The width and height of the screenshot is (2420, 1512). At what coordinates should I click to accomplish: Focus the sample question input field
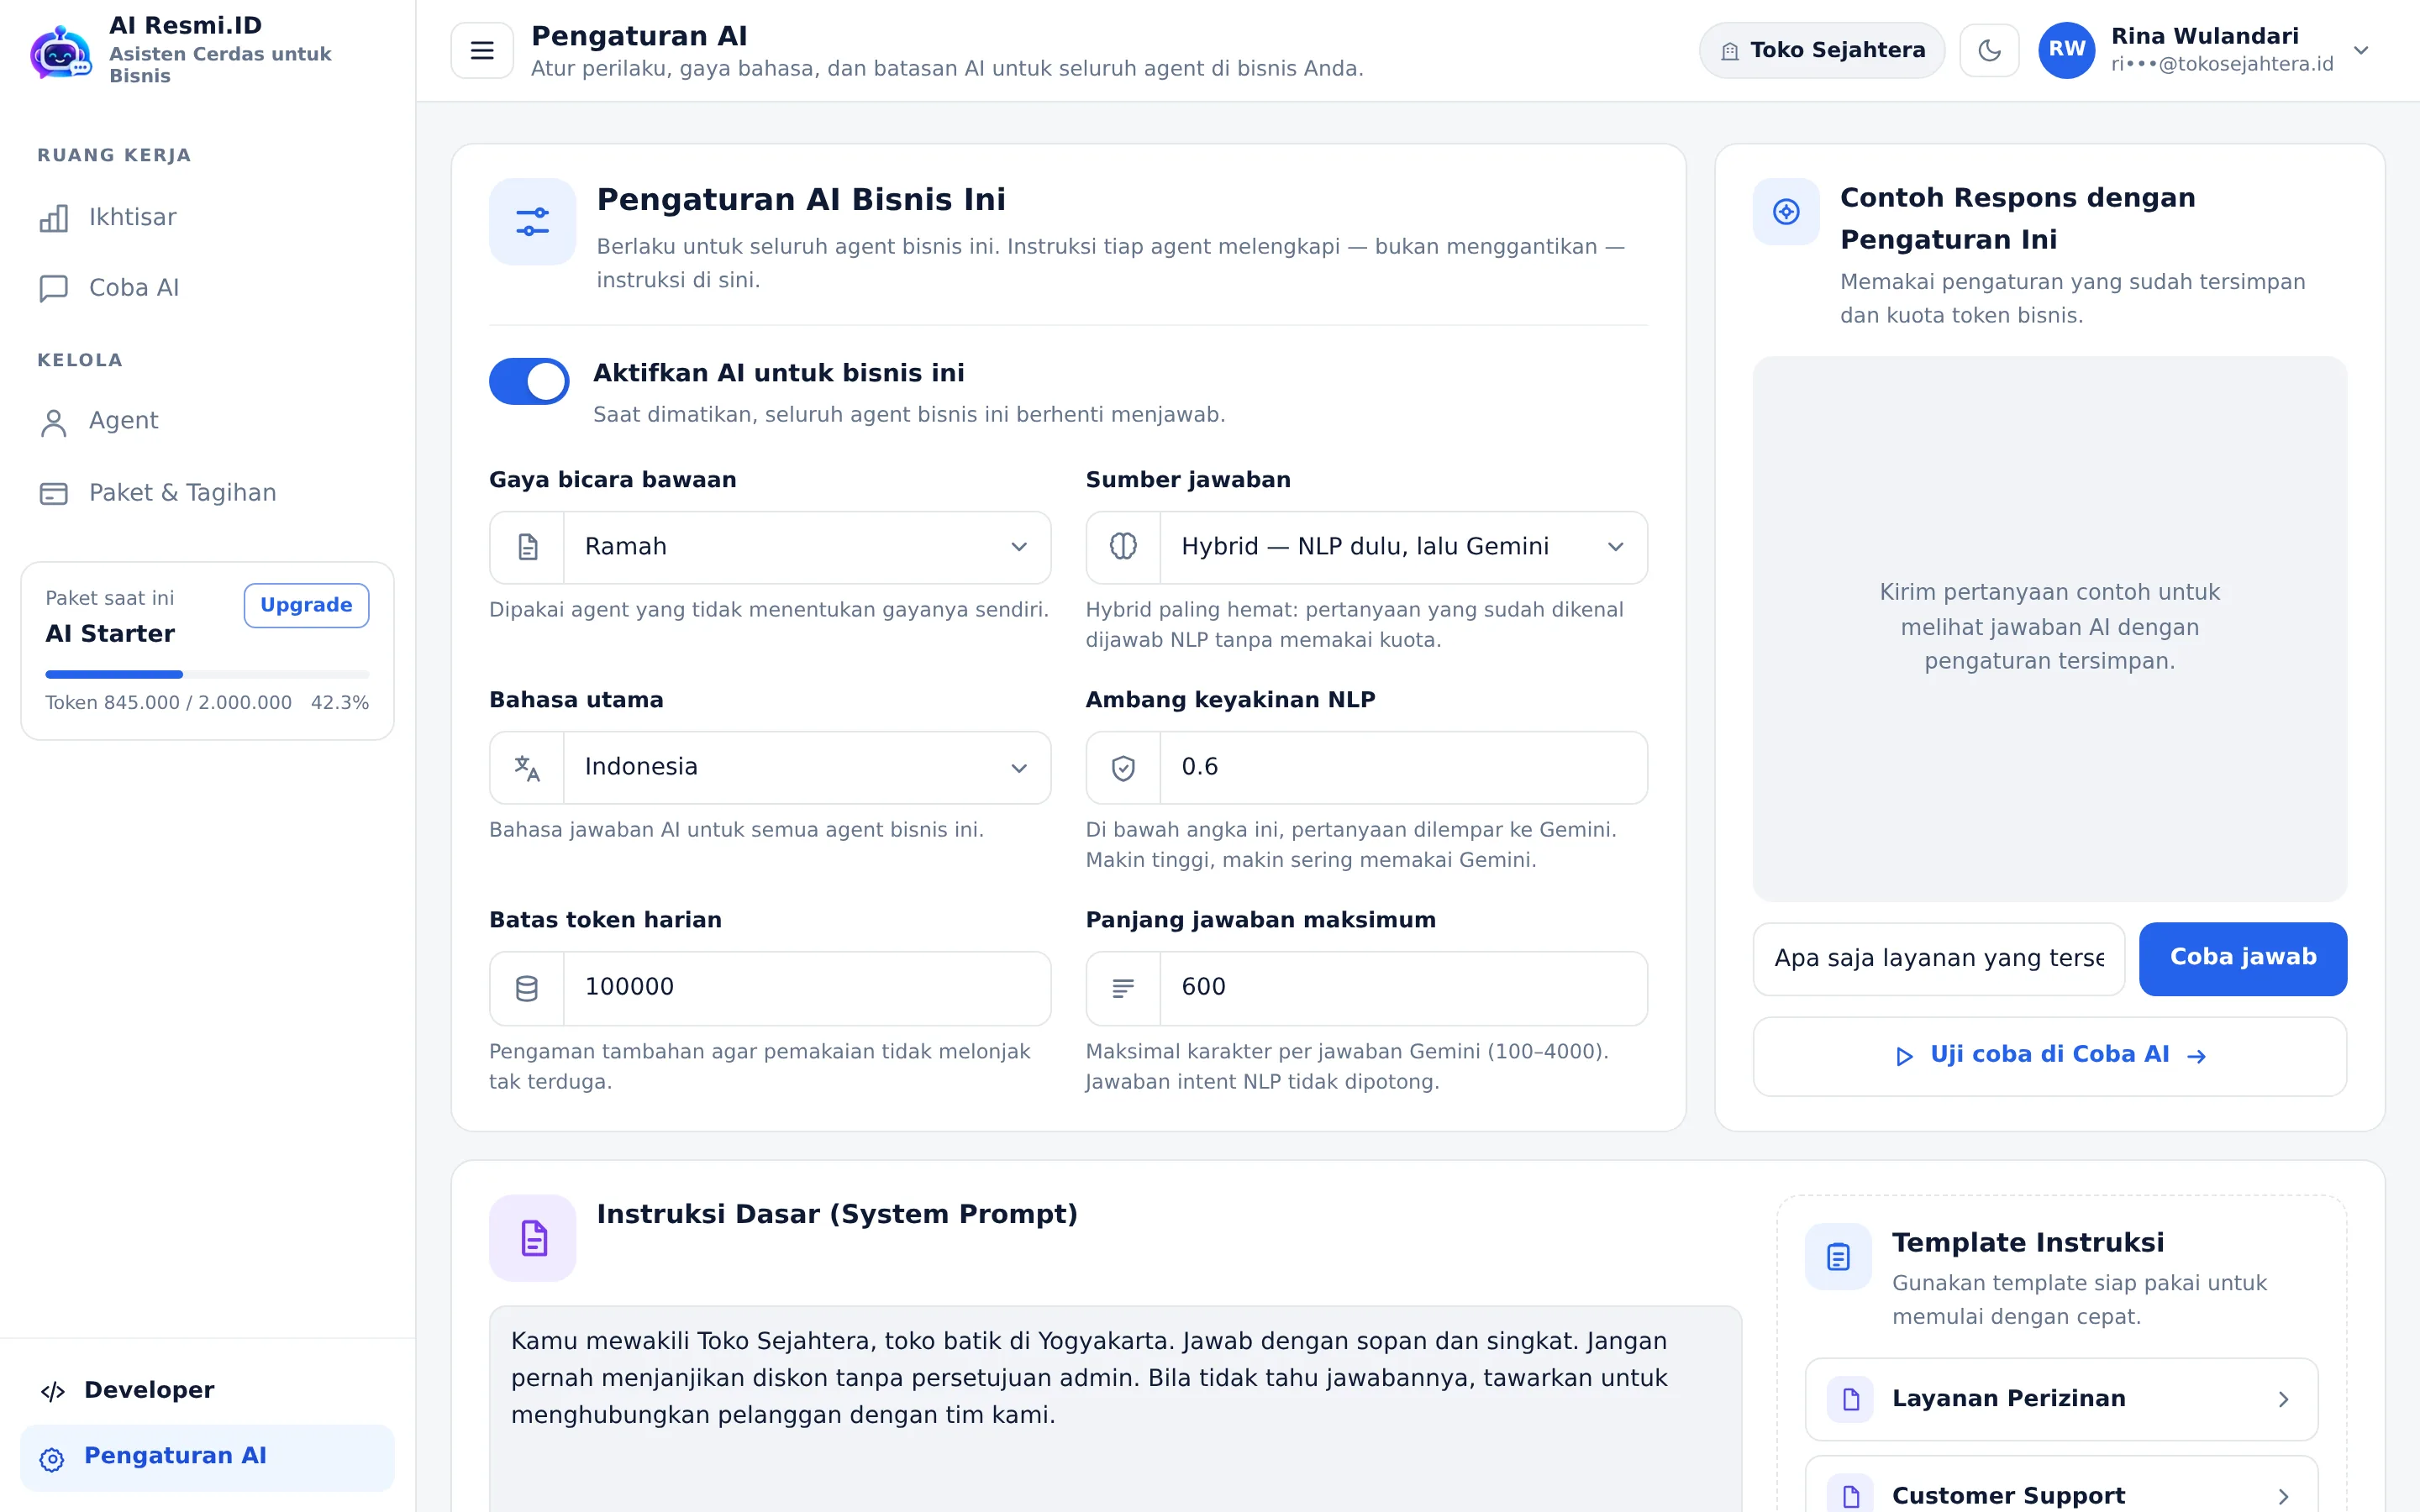pyautogui.click(x=1938, y=958)
